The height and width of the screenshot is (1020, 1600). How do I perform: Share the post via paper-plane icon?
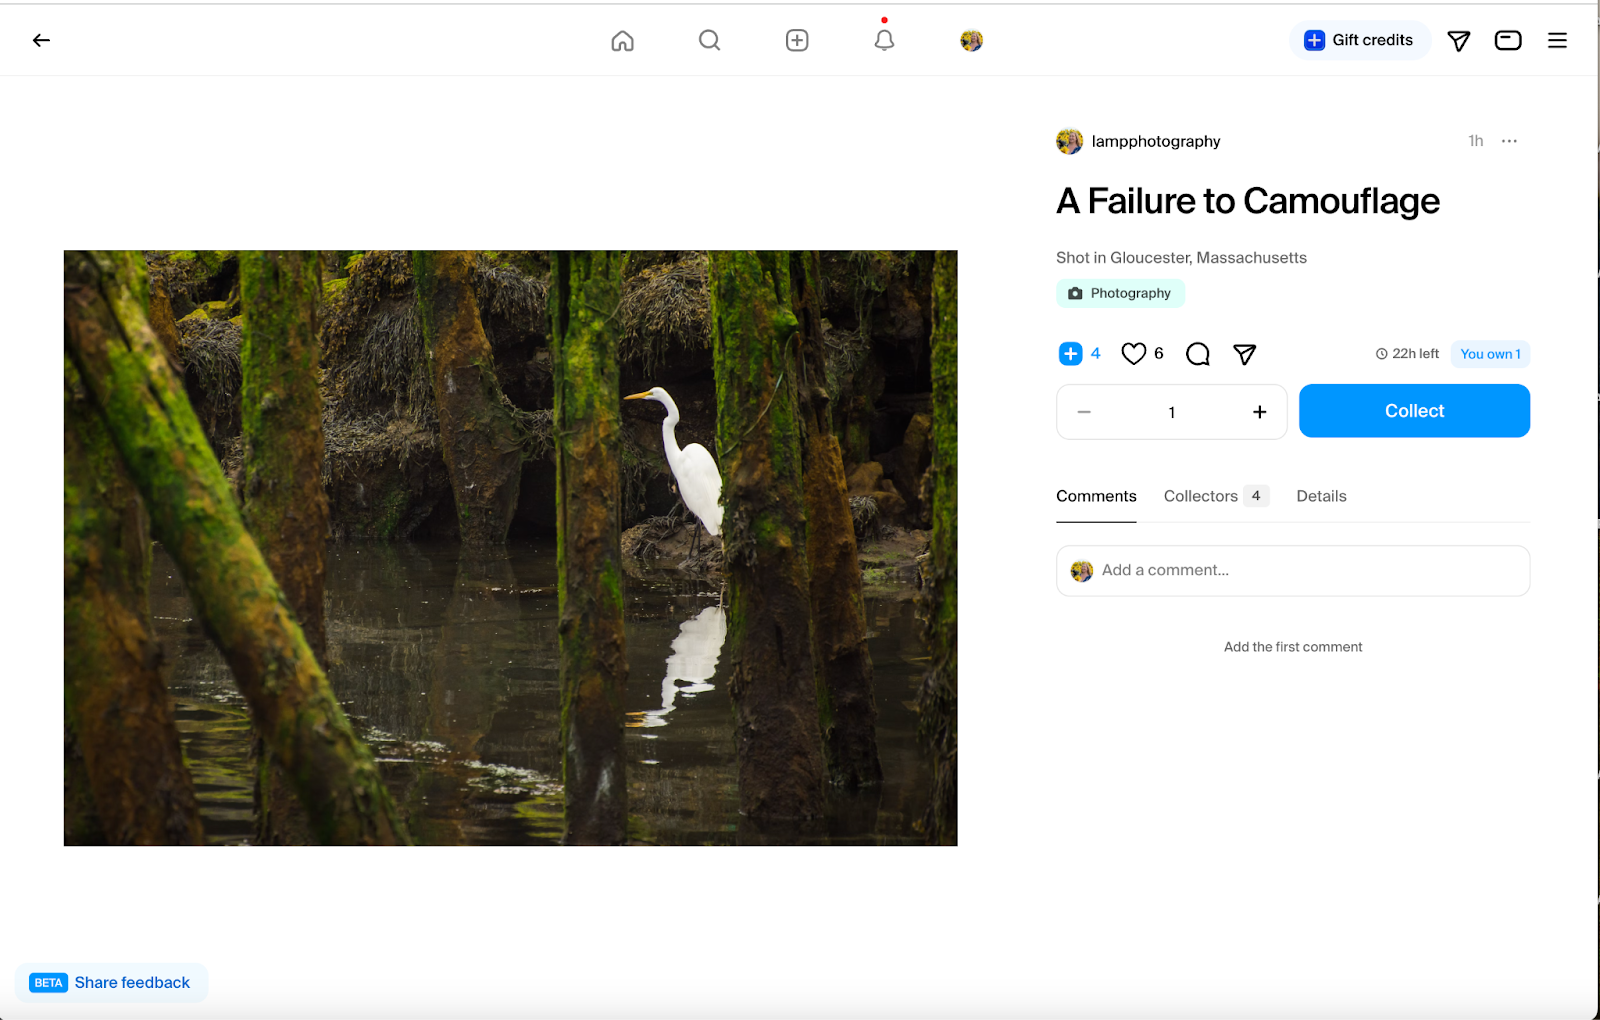(1244, 354)
